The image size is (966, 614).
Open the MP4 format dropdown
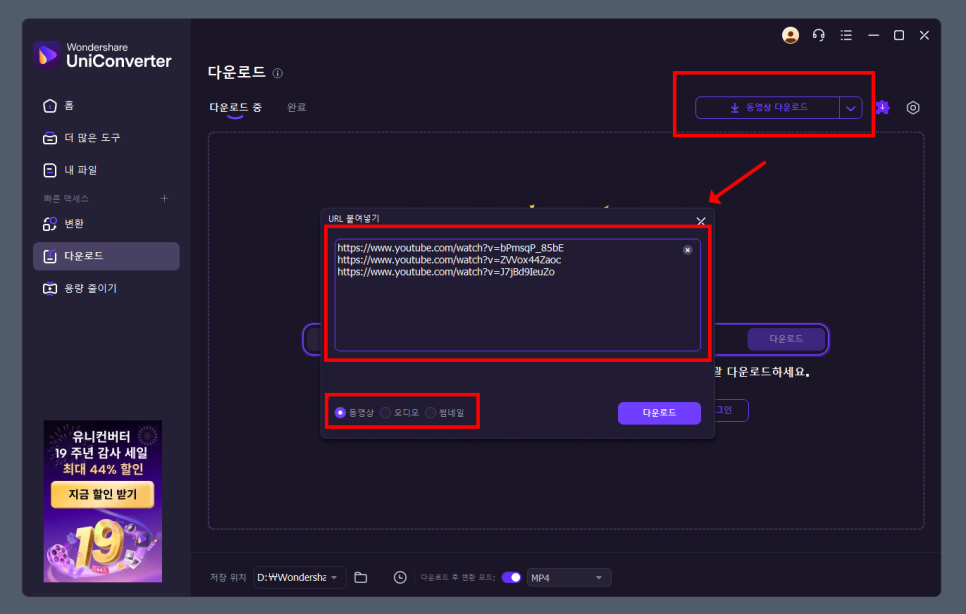(x=569, y=578)
